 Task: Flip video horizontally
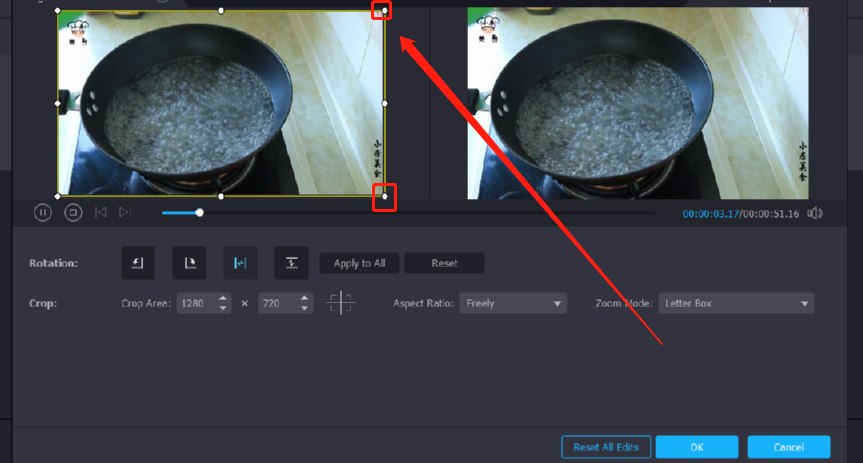pos(240,263)
